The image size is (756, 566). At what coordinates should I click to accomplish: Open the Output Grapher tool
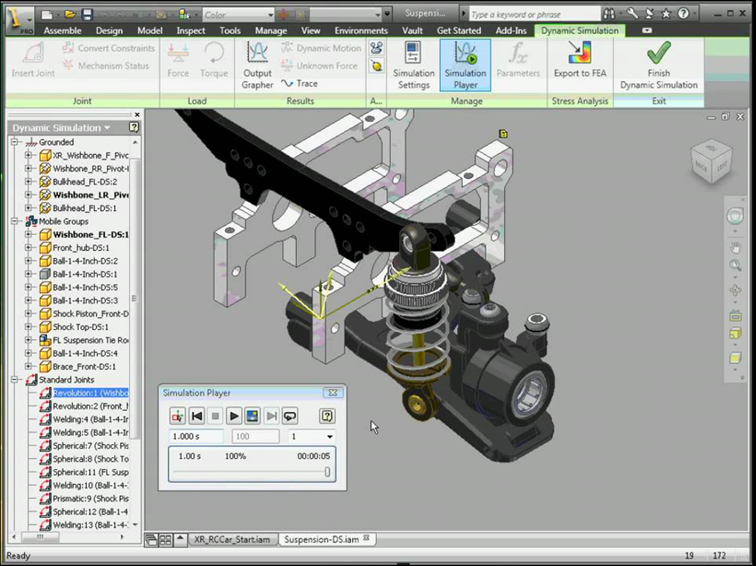257,64
